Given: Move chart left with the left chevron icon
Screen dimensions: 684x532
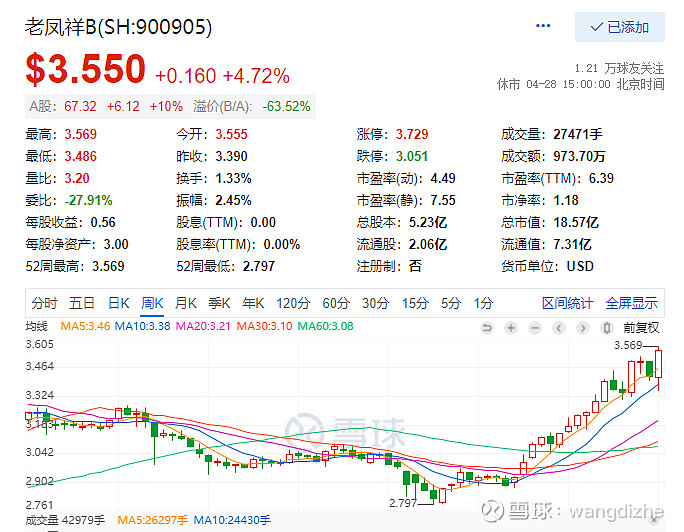Looking at the screenshot, I should (559, 327).
